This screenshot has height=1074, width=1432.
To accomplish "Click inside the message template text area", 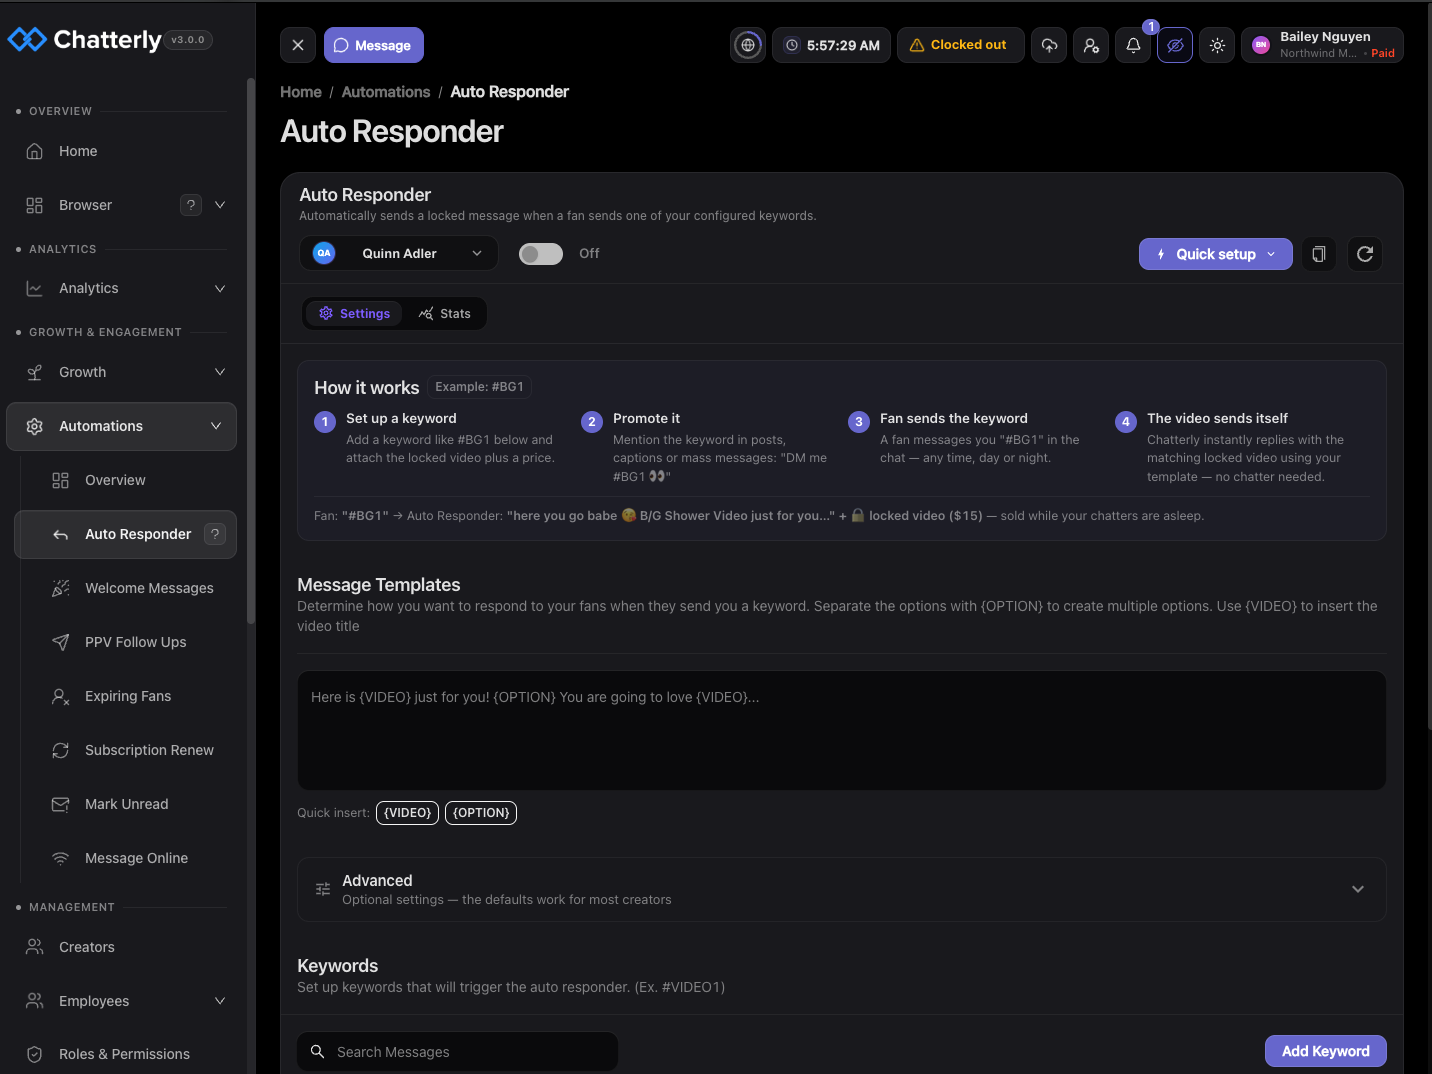I will [842, 730].
